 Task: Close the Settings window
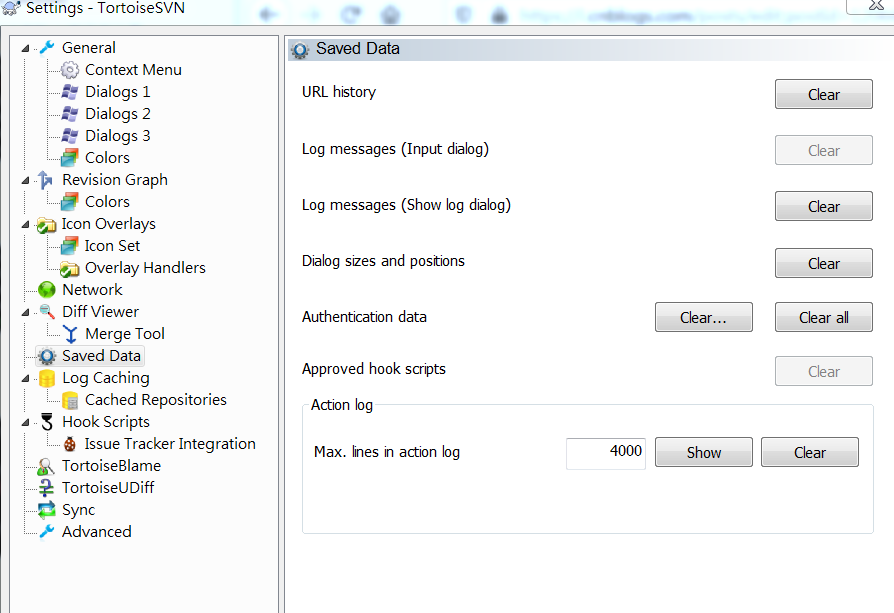(x=875, y=5)
